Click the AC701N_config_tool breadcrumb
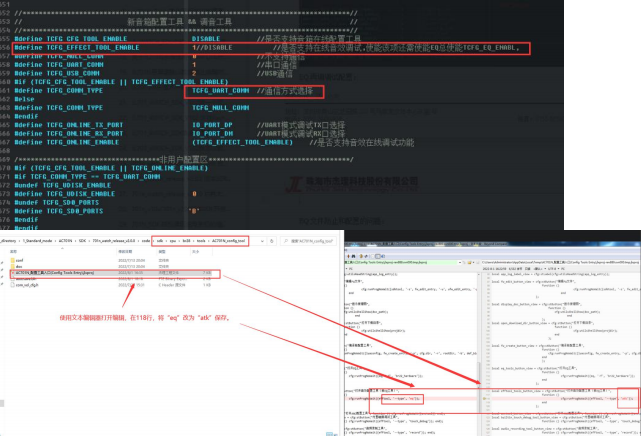Viewport: 641px width, 436px height. [229, 241]
